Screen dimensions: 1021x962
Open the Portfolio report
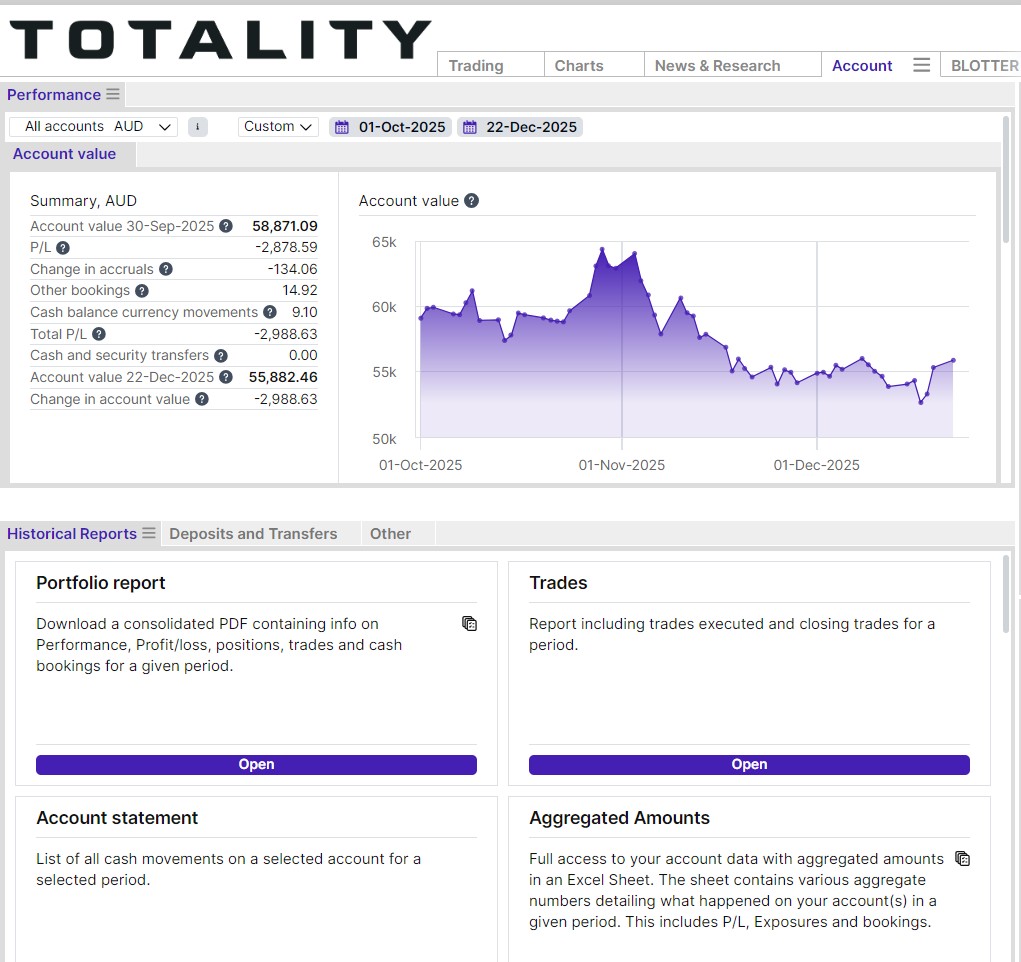[x=256, y=765]
